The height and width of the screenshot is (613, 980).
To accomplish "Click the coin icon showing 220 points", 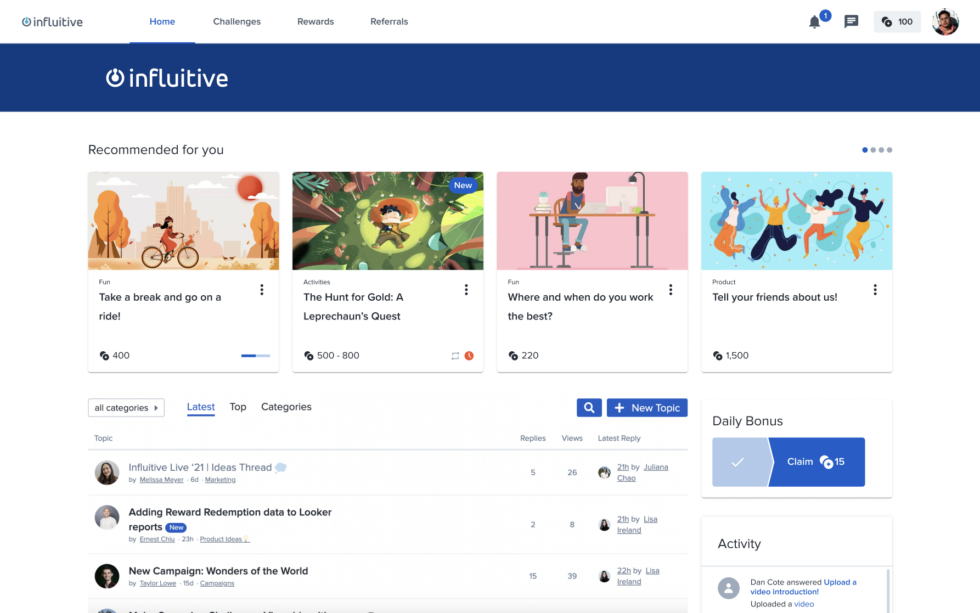I will pyautogui.click(x=513, y=355).
